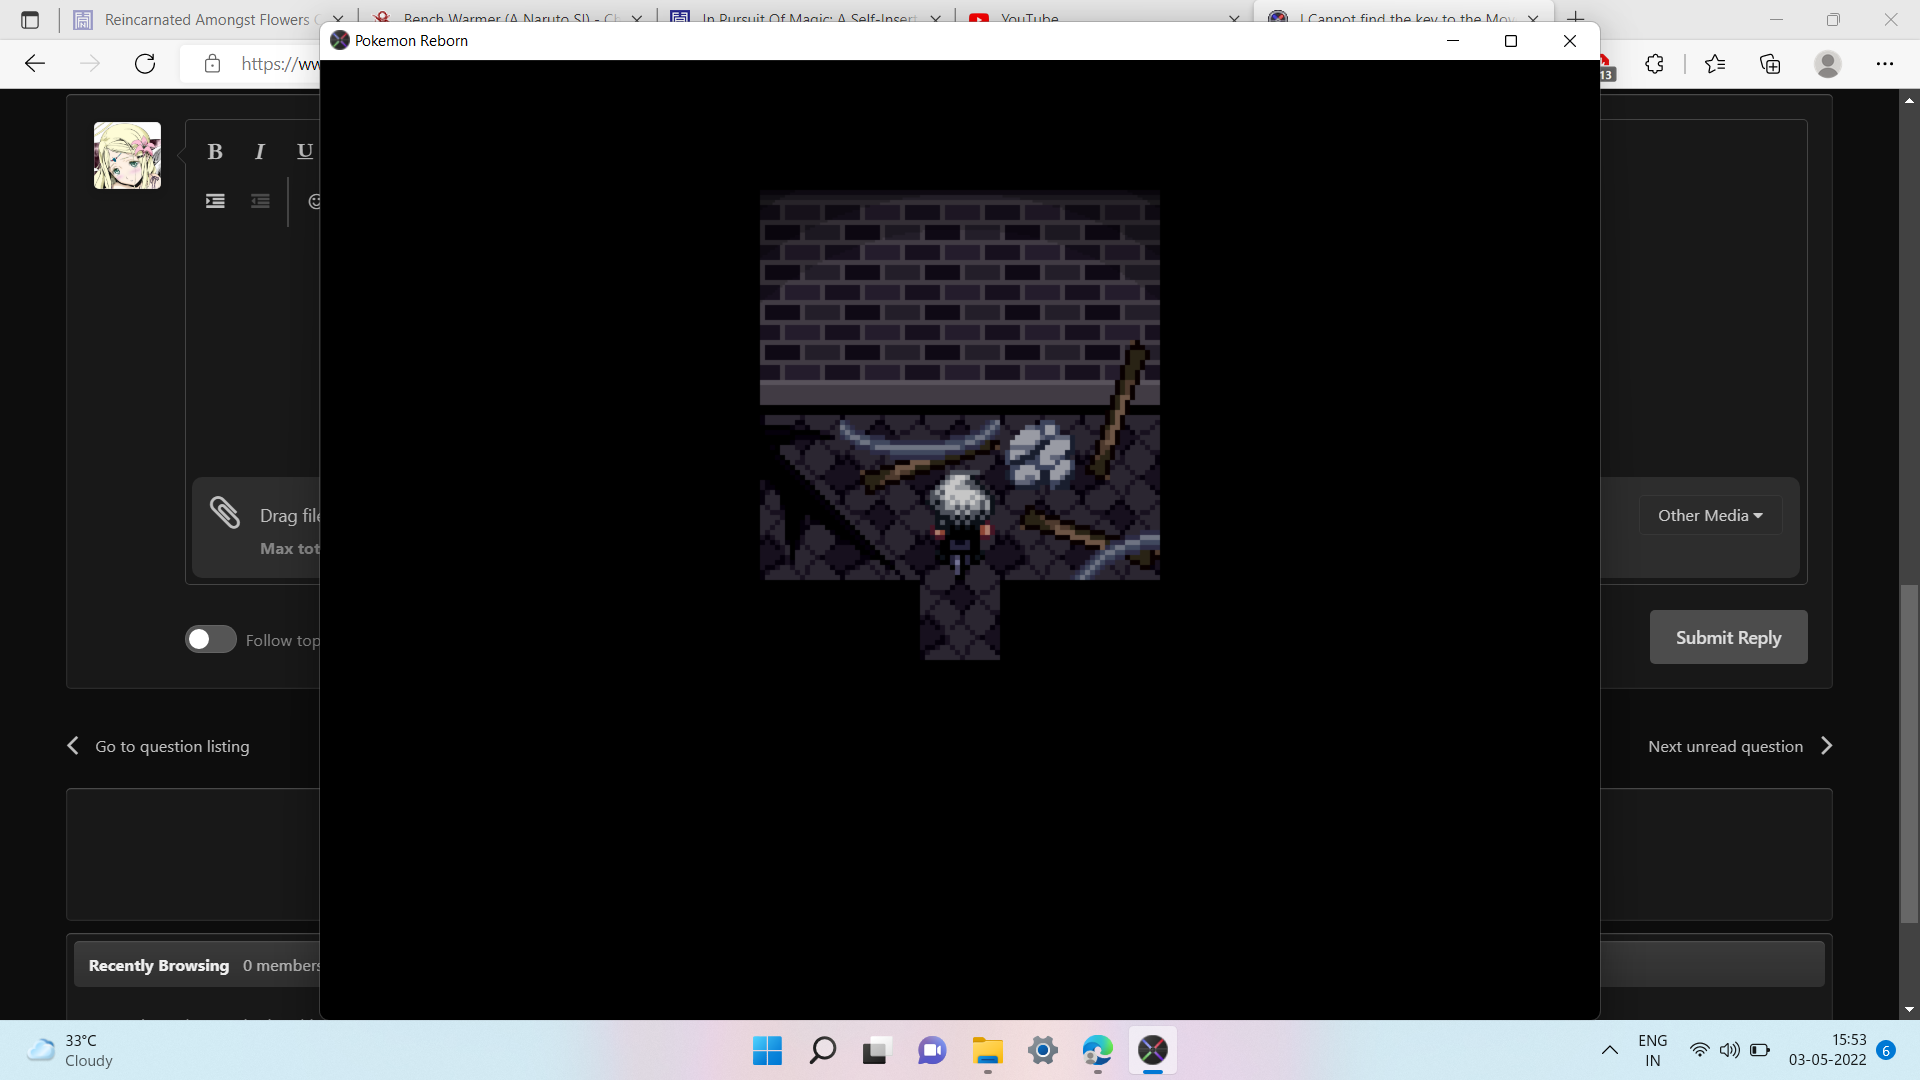This screenshot has width=1920, height=1080.
Task: Show hidden system tray icons chevron
Action: coord(1609,1050)
